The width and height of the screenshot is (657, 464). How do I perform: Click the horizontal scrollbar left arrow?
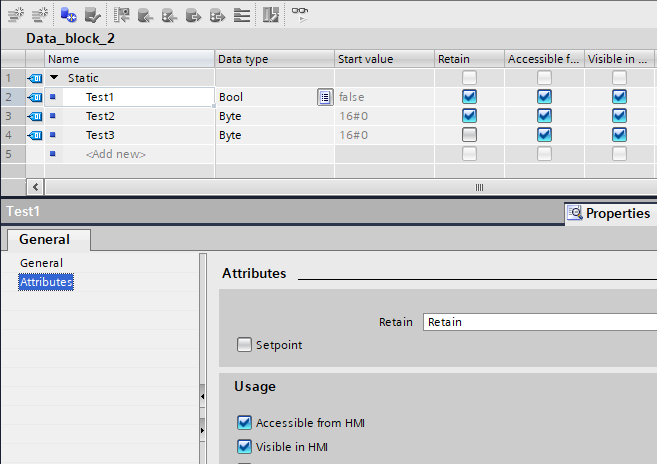tap(36, 187)
